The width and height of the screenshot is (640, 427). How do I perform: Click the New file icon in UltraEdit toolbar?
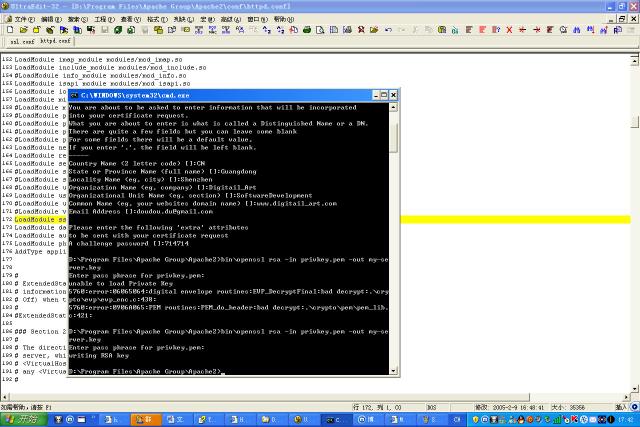(x=10, y=30)
